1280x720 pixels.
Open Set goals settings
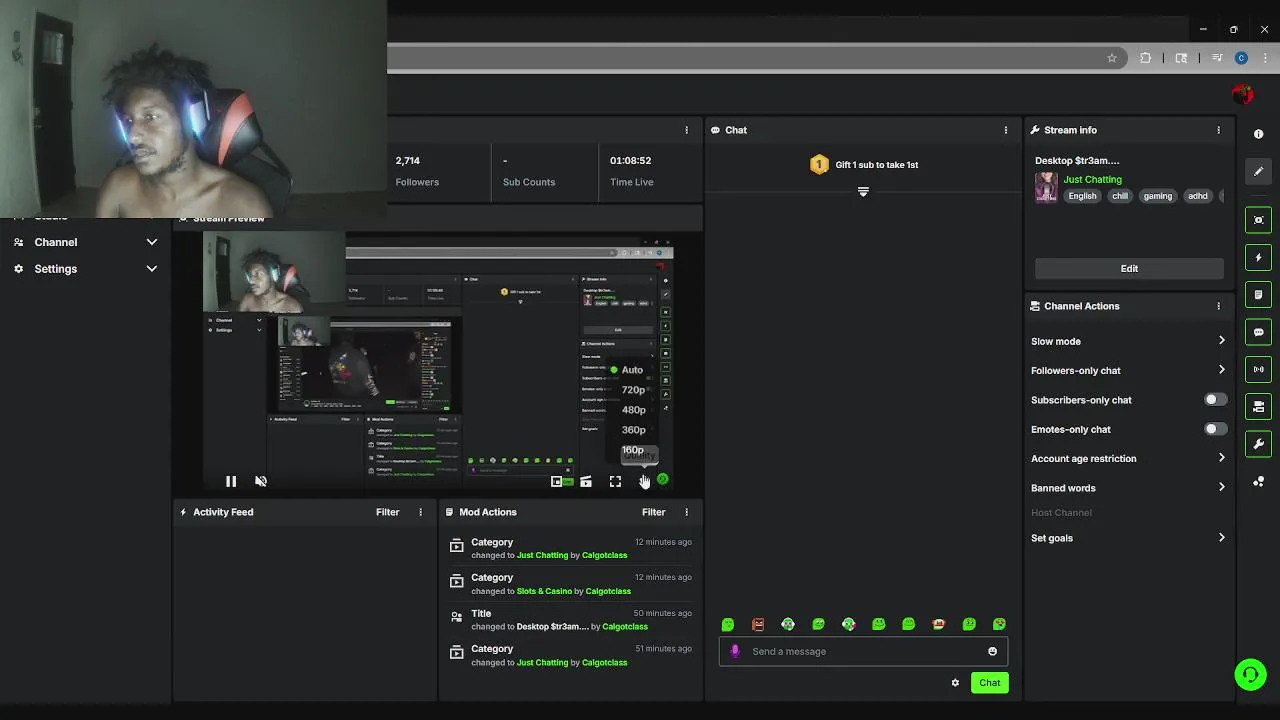coord(1128,538)
